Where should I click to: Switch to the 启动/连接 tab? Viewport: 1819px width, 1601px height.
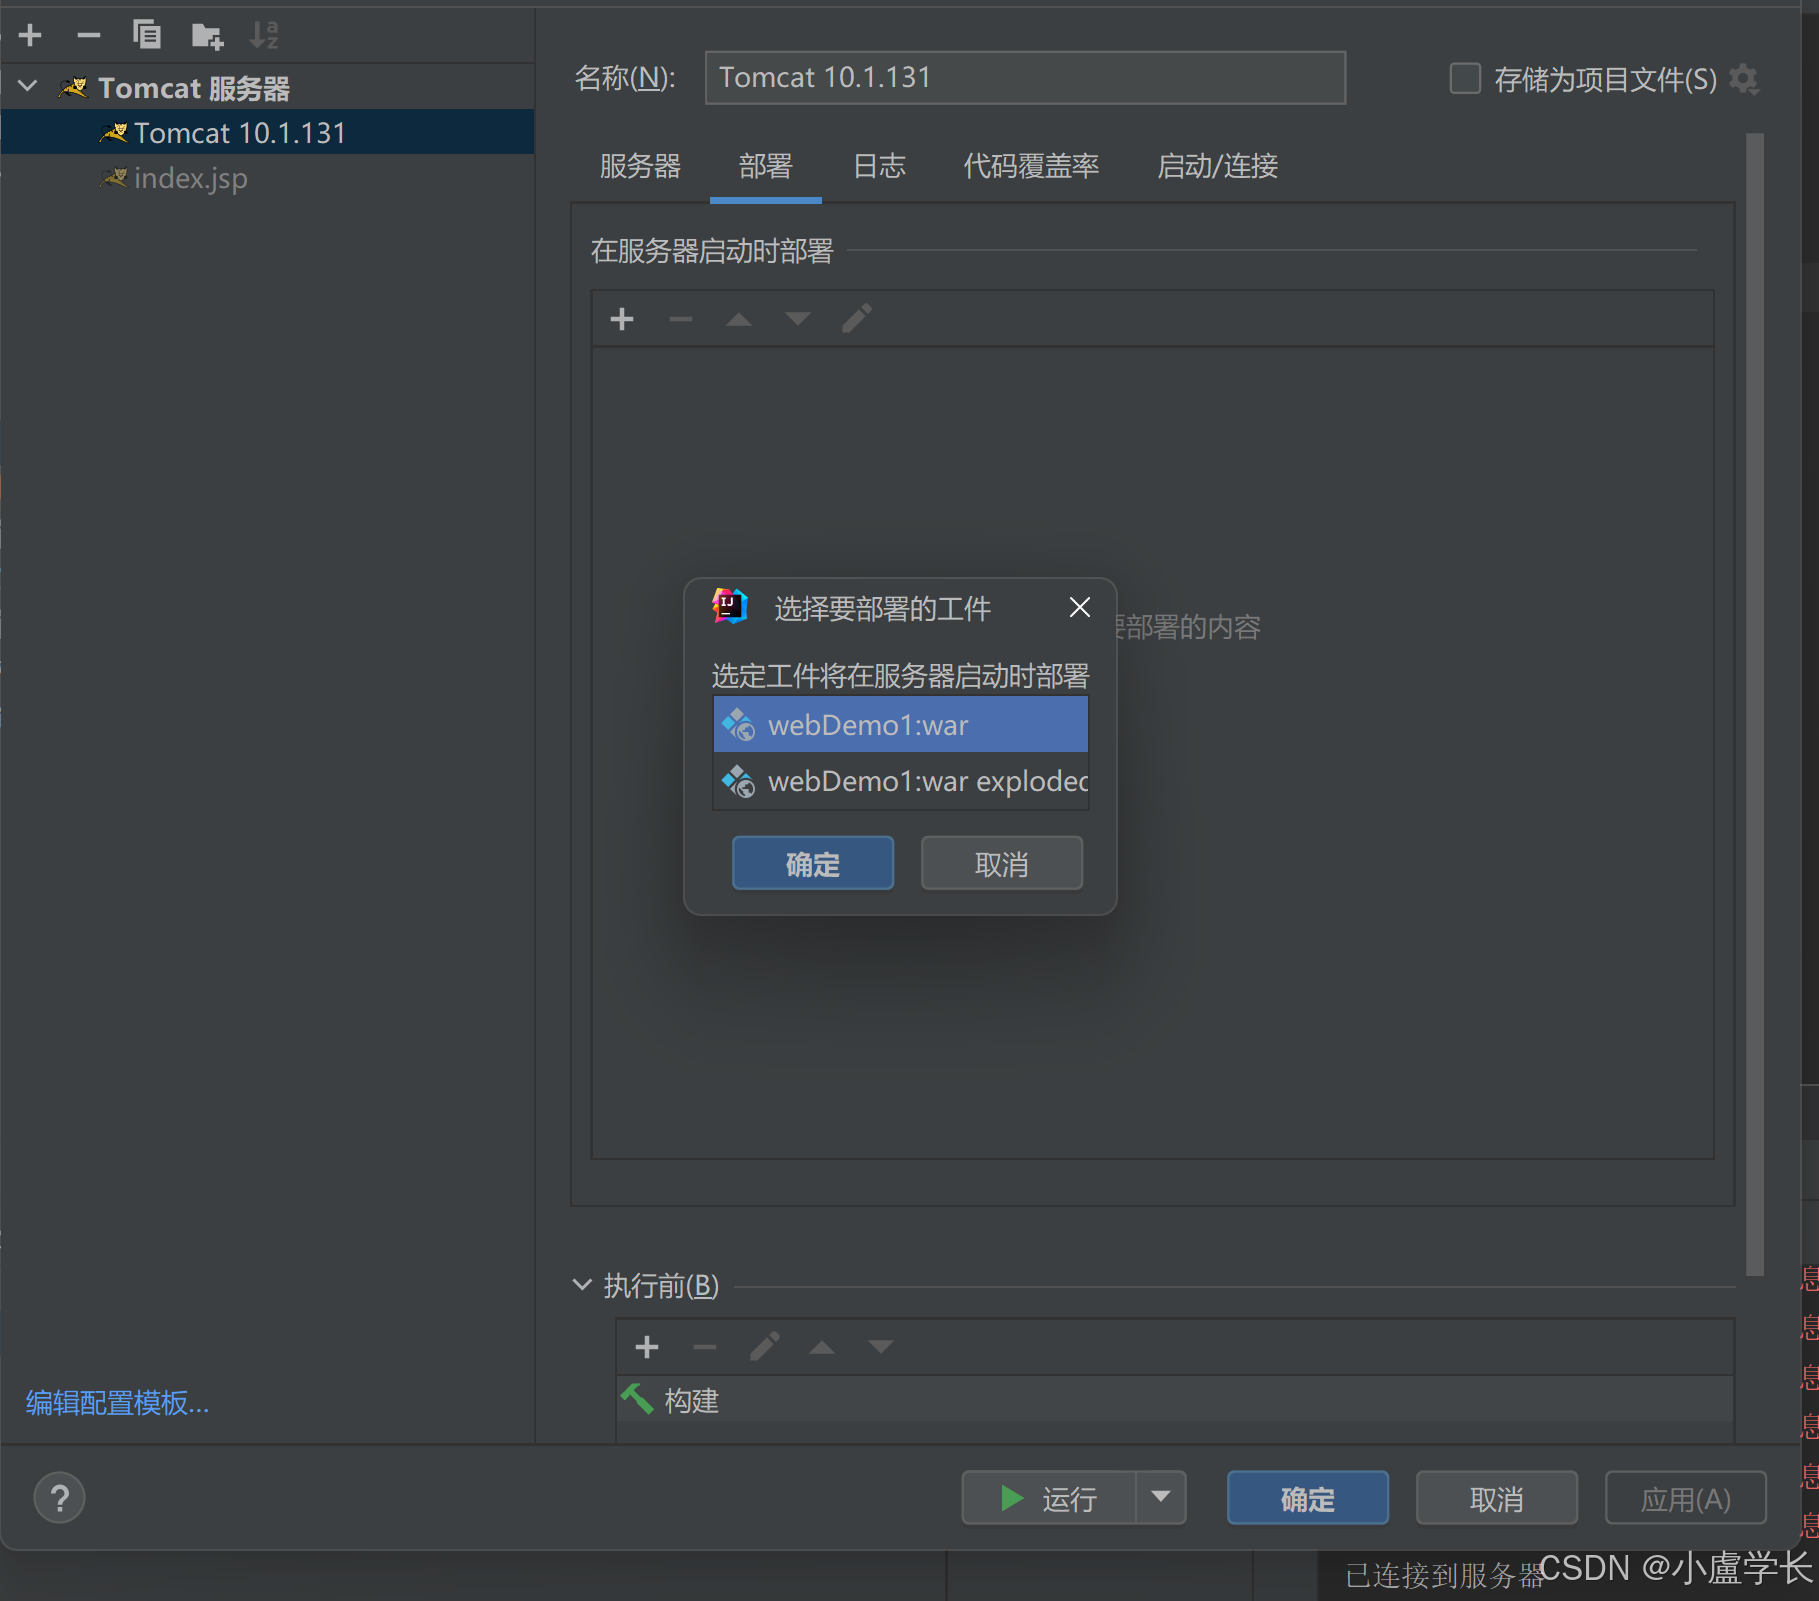coord(1217,166)
